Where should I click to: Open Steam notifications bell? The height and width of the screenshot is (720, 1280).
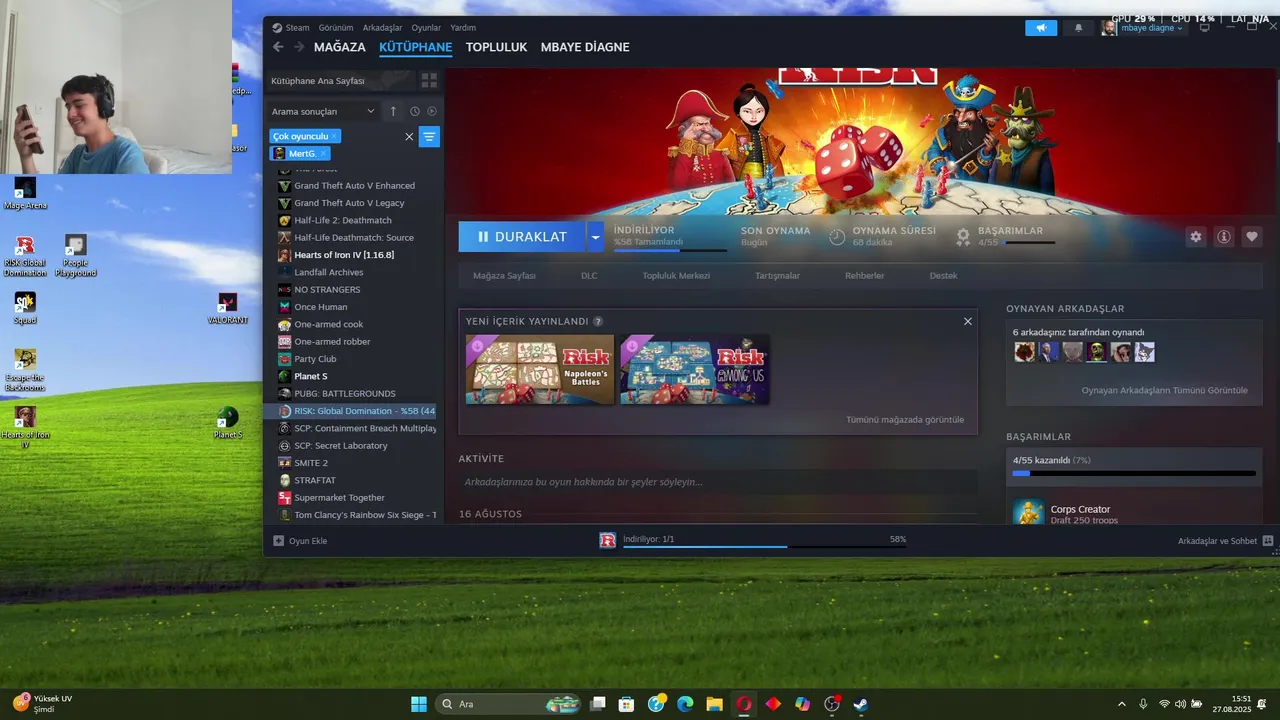pos(1078,28)
